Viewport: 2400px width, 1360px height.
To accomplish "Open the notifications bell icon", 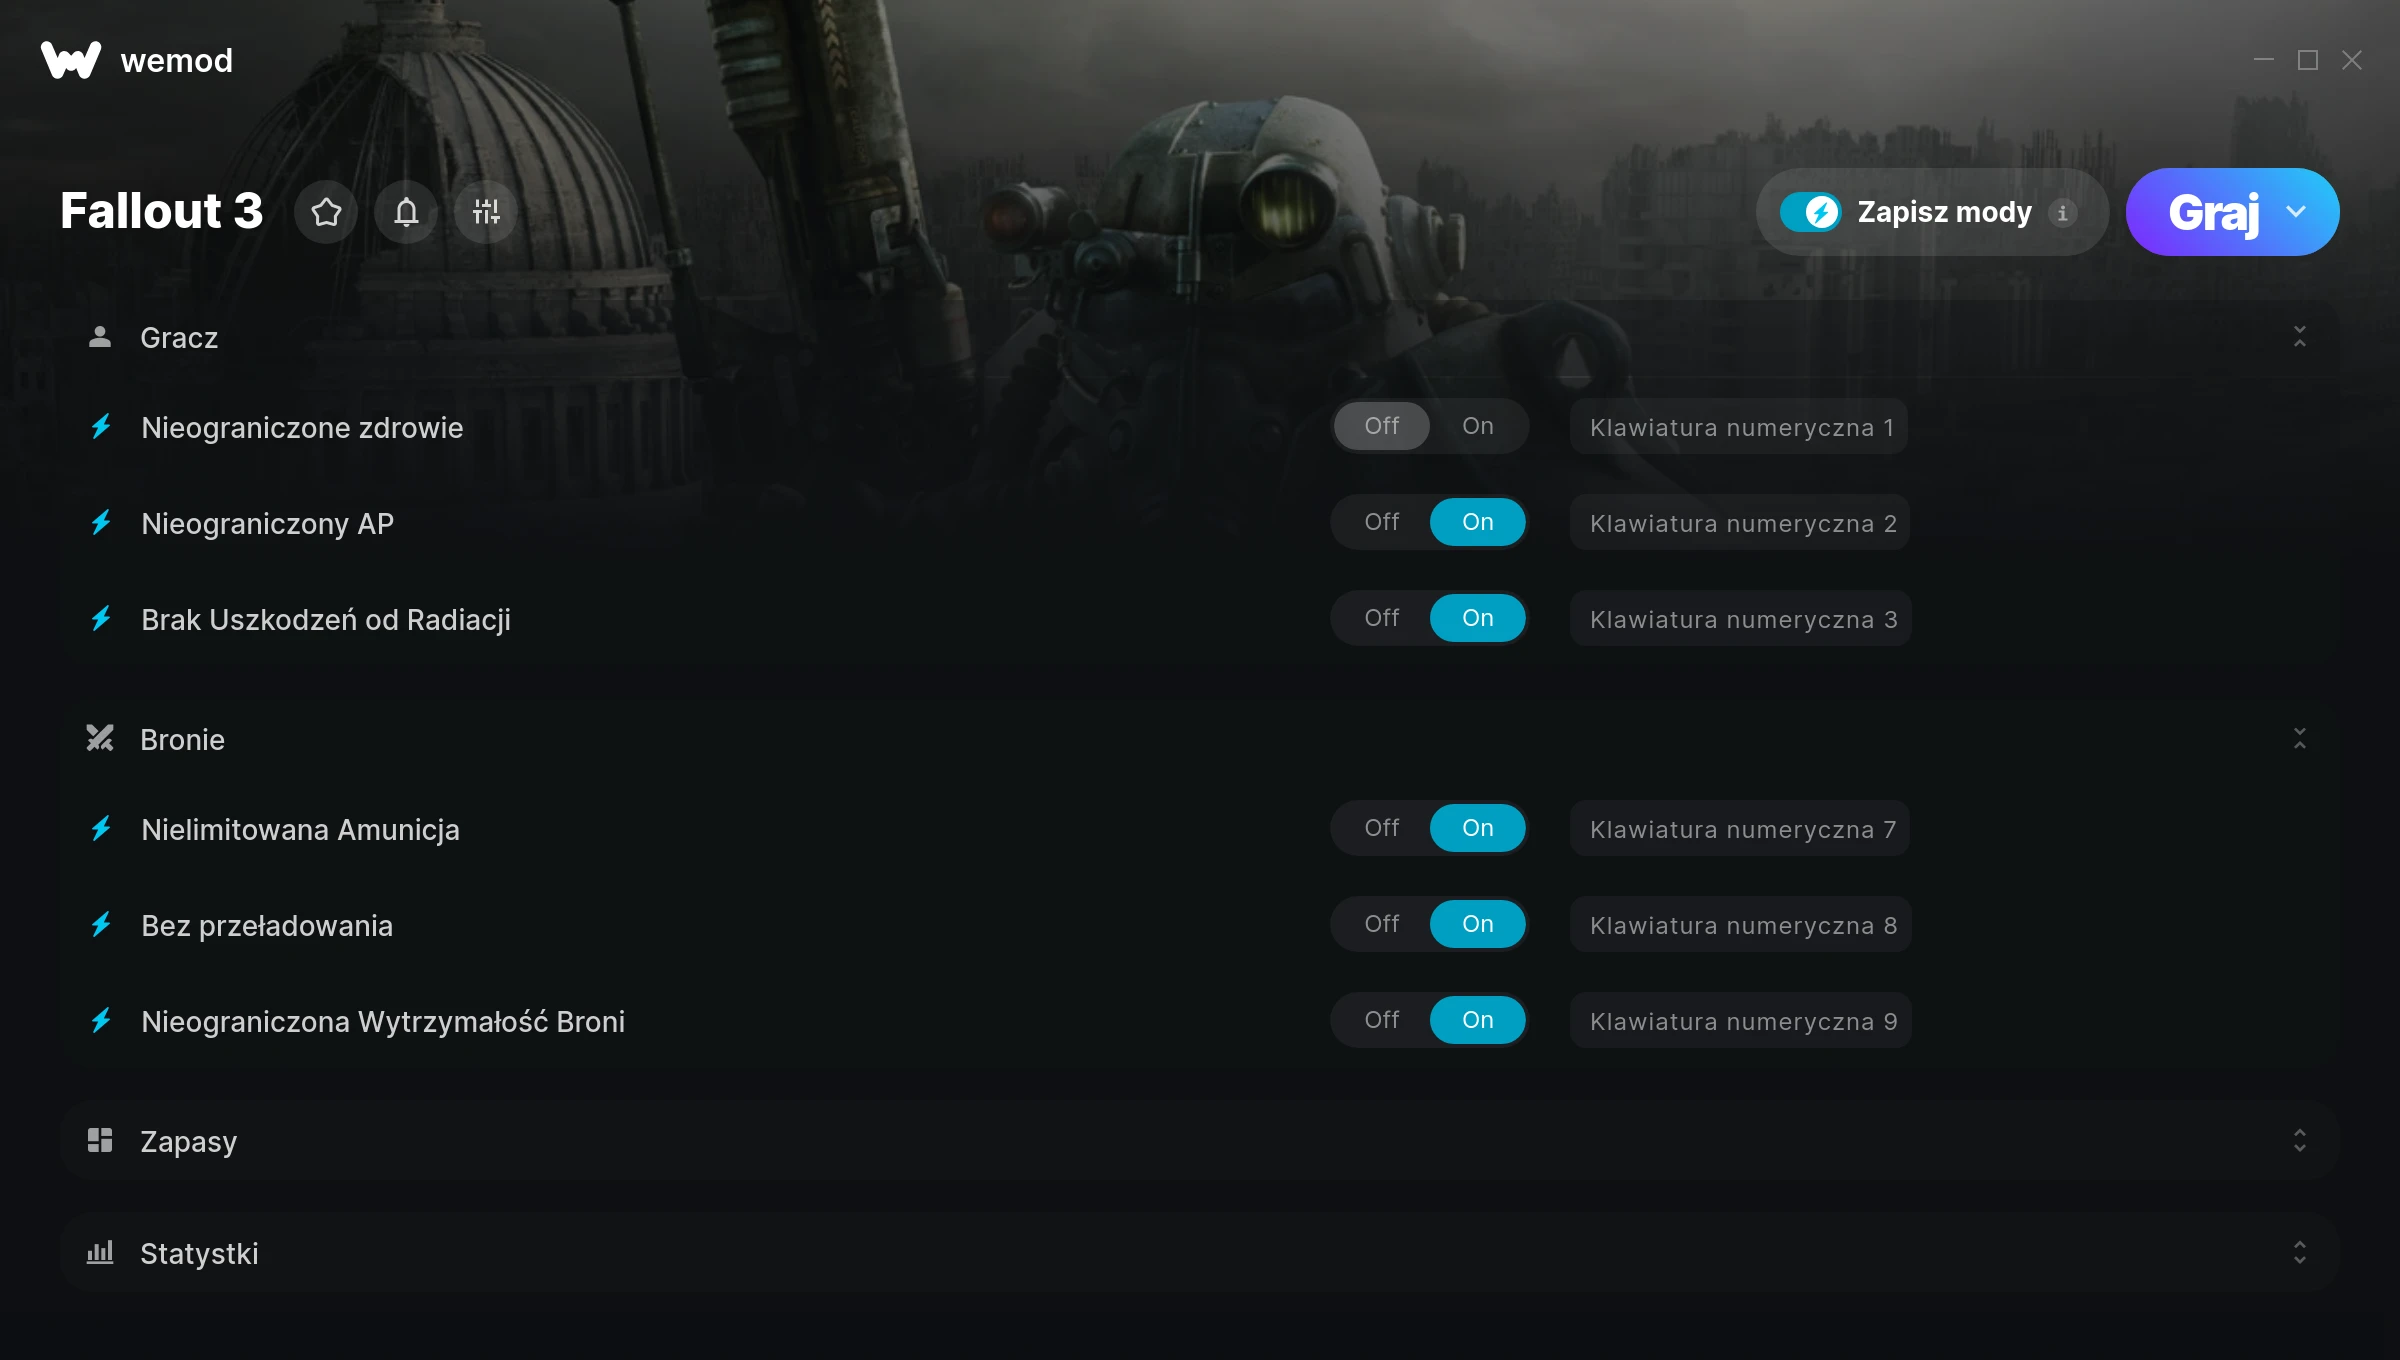I will click(406, 212).
